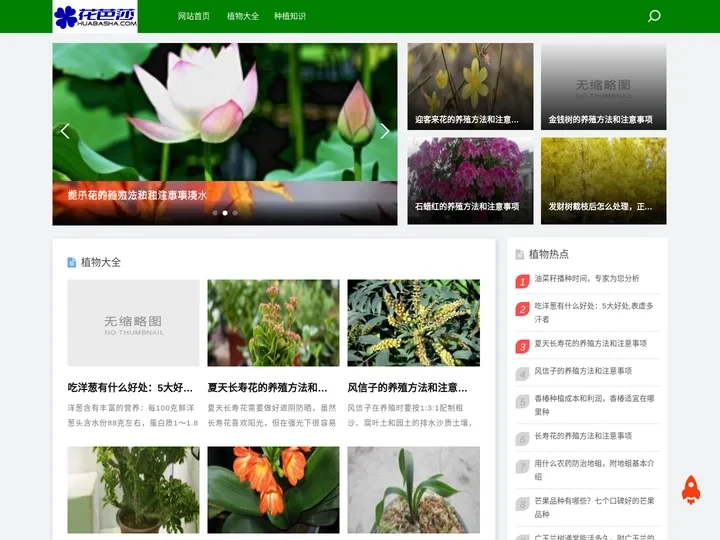Image resolution: width=720 pixels, height=540 pixels.
Task: Click rank badge number 5
Action: pyautogui.click(x=522, y=402)
